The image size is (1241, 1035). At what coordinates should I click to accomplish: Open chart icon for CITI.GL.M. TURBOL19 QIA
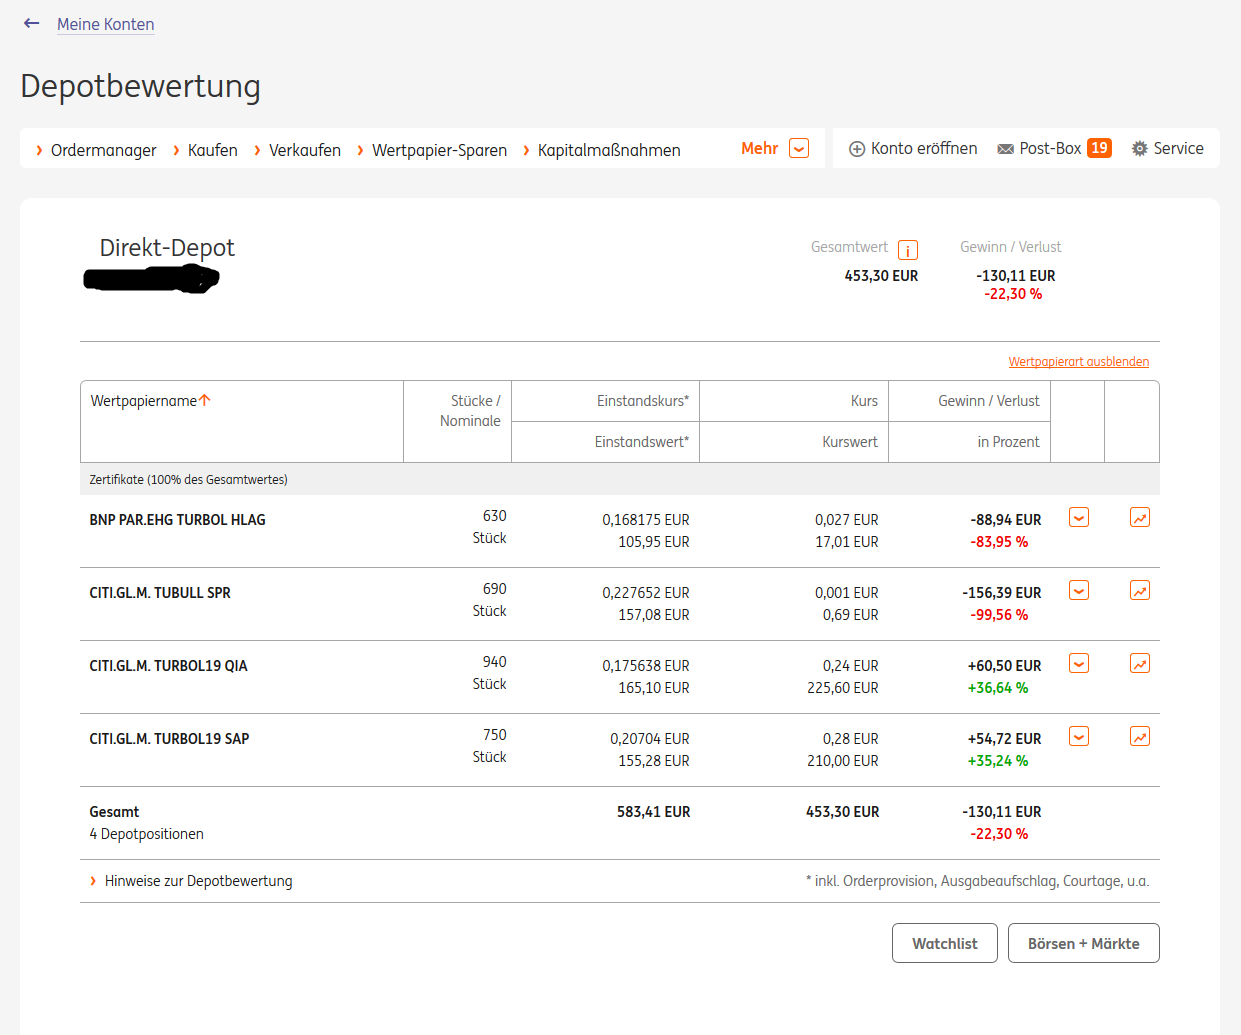point(1139,664)
